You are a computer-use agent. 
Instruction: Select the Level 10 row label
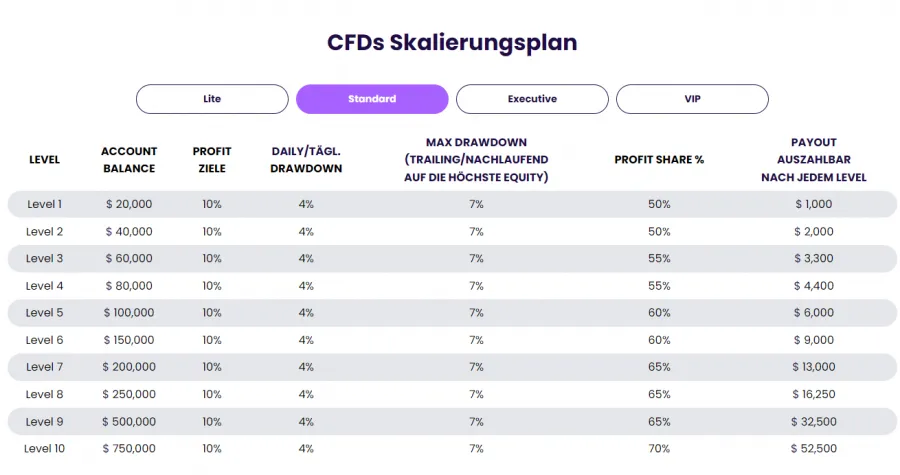click(x=44, y=448)
